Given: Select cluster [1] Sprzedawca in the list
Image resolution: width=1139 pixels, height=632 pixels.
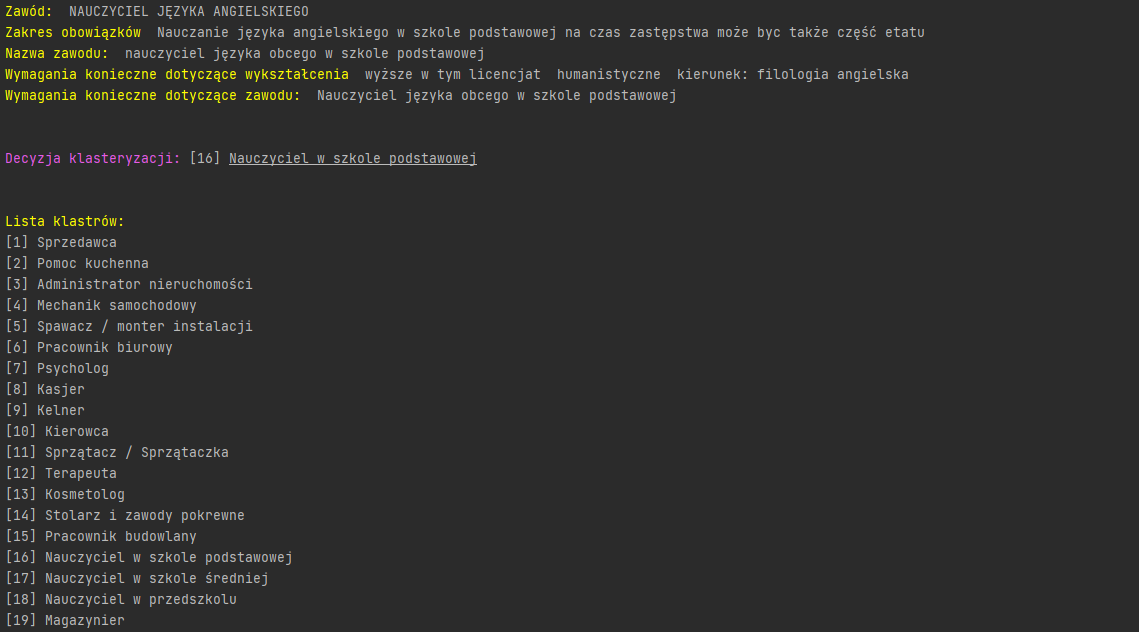Looking at the screenshot, I should tap(76, 243).
